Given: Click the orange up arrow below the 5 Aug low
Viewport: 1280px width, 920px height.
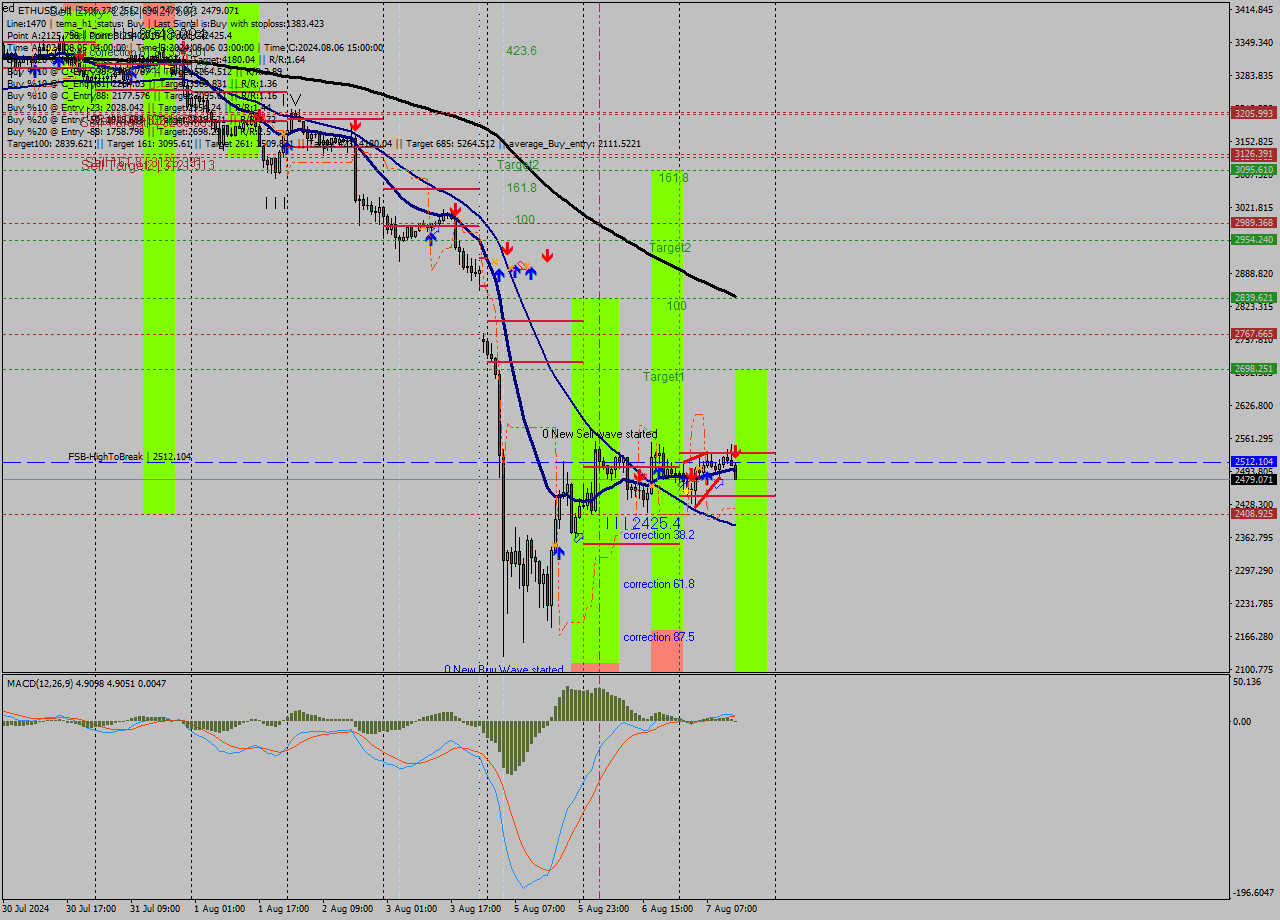Looking at the screenshot, I should (x=555, y=545).
